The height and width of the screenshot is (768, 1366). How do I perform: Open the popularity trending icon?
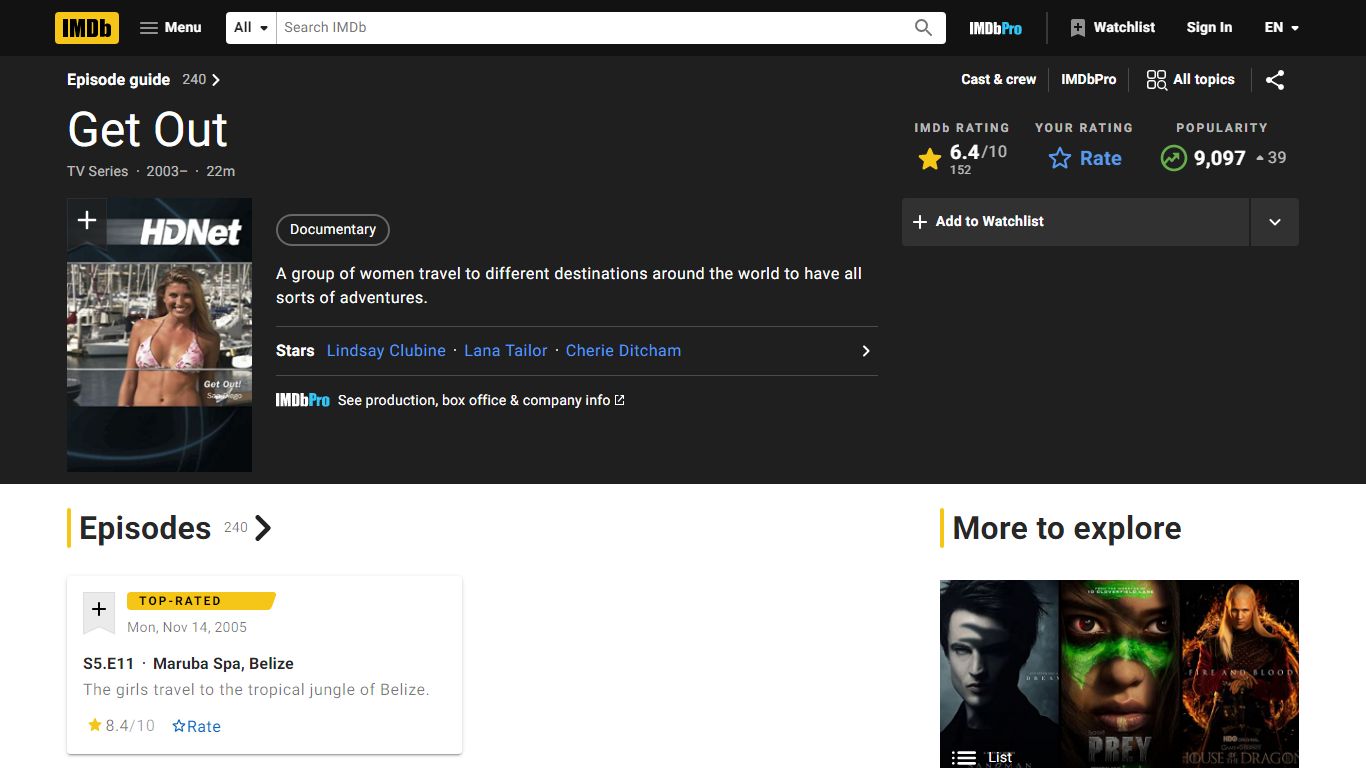pyautogui.click(x=1173, y=158)
